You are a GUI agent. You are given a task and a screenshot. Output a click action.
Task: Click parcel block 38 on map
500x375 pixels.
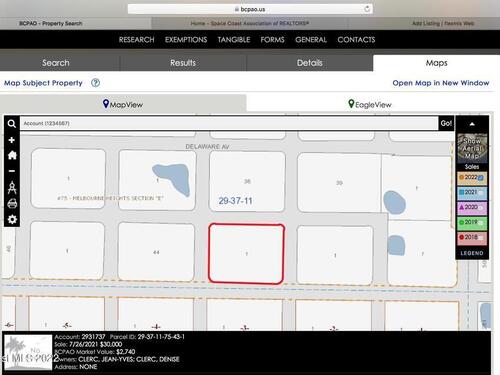tap(247, 181)
